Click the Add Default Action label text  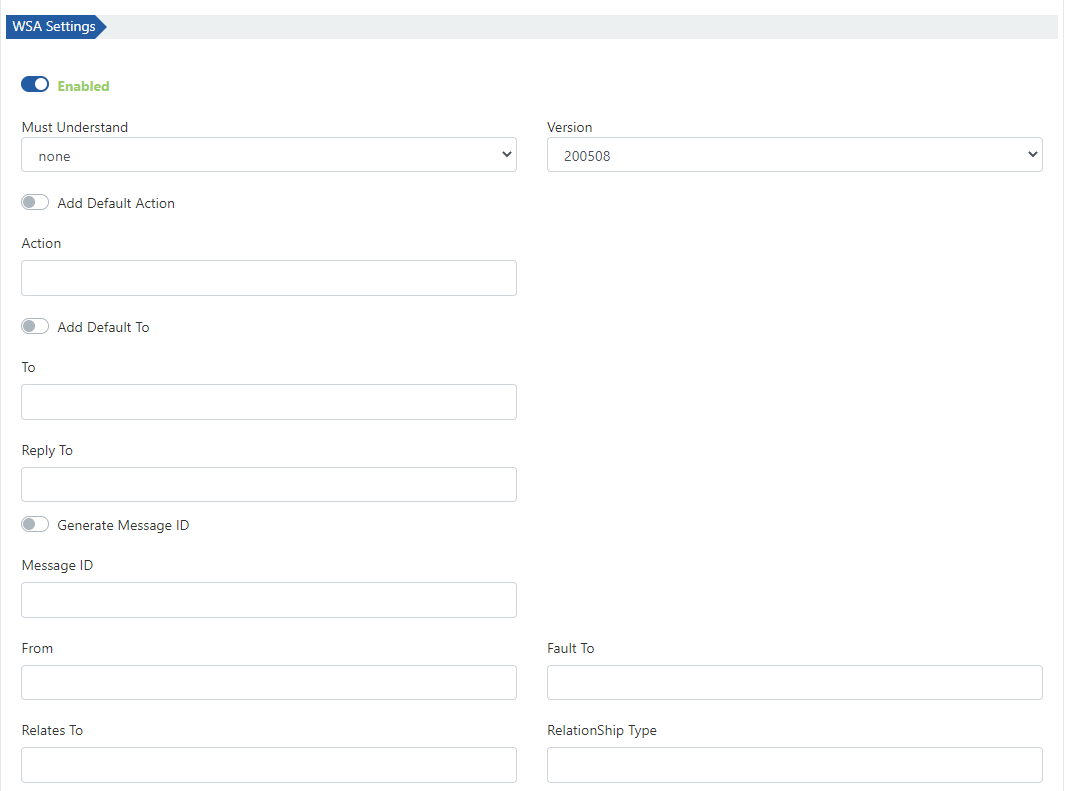click(116, 203)
